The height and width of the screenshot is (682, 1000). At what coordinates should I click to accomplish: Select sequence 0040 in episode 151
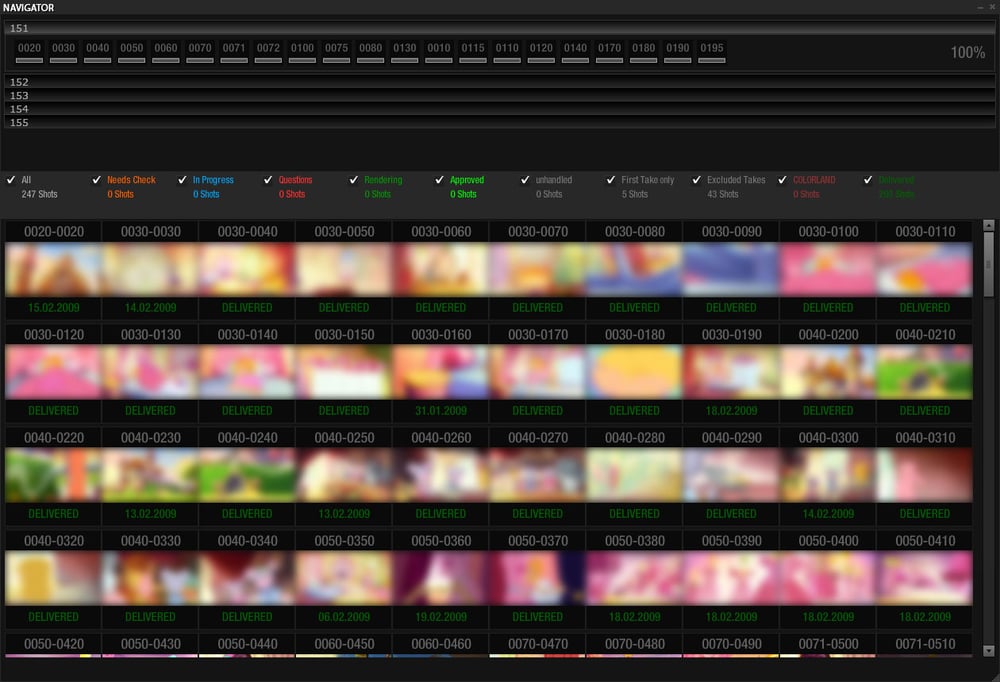point(98,52)
